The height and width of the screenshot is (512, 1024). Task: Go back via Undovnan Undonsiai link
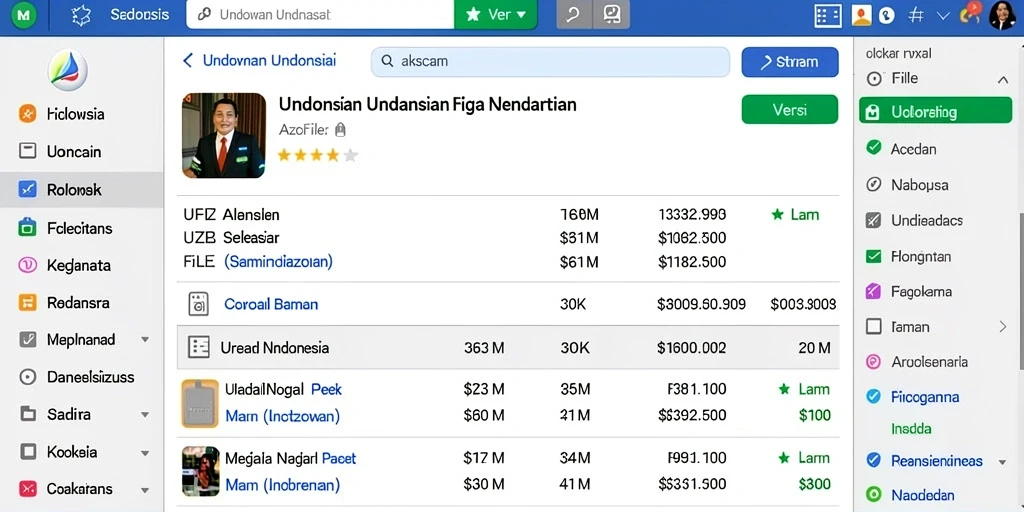pos(259,61)
